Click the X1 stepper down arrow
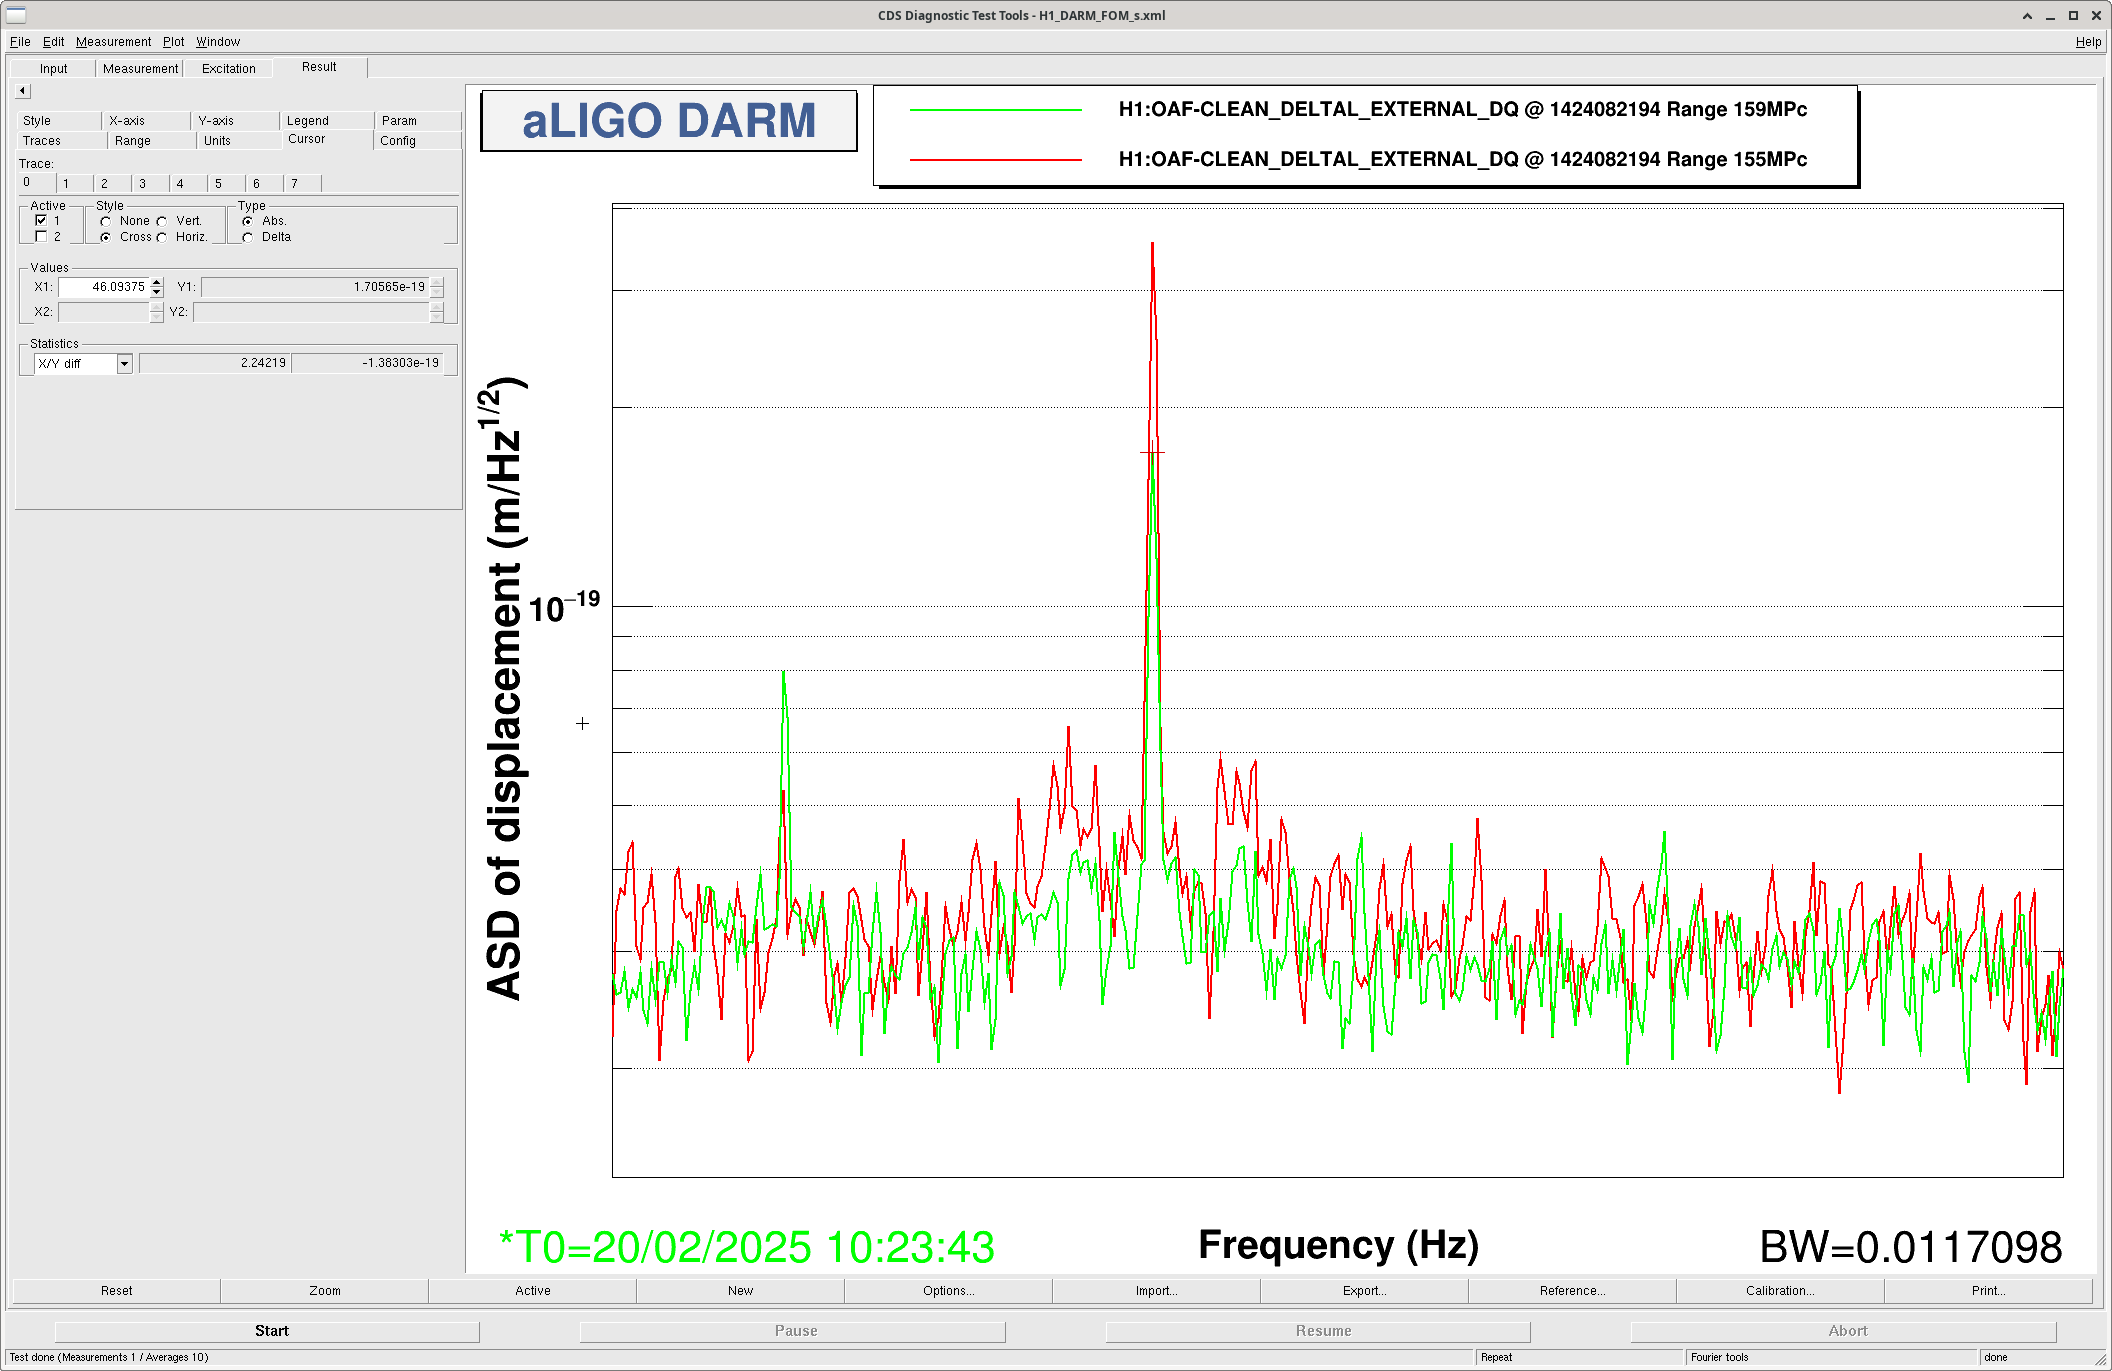The image size is (2112, 1371). click(157, 292)
